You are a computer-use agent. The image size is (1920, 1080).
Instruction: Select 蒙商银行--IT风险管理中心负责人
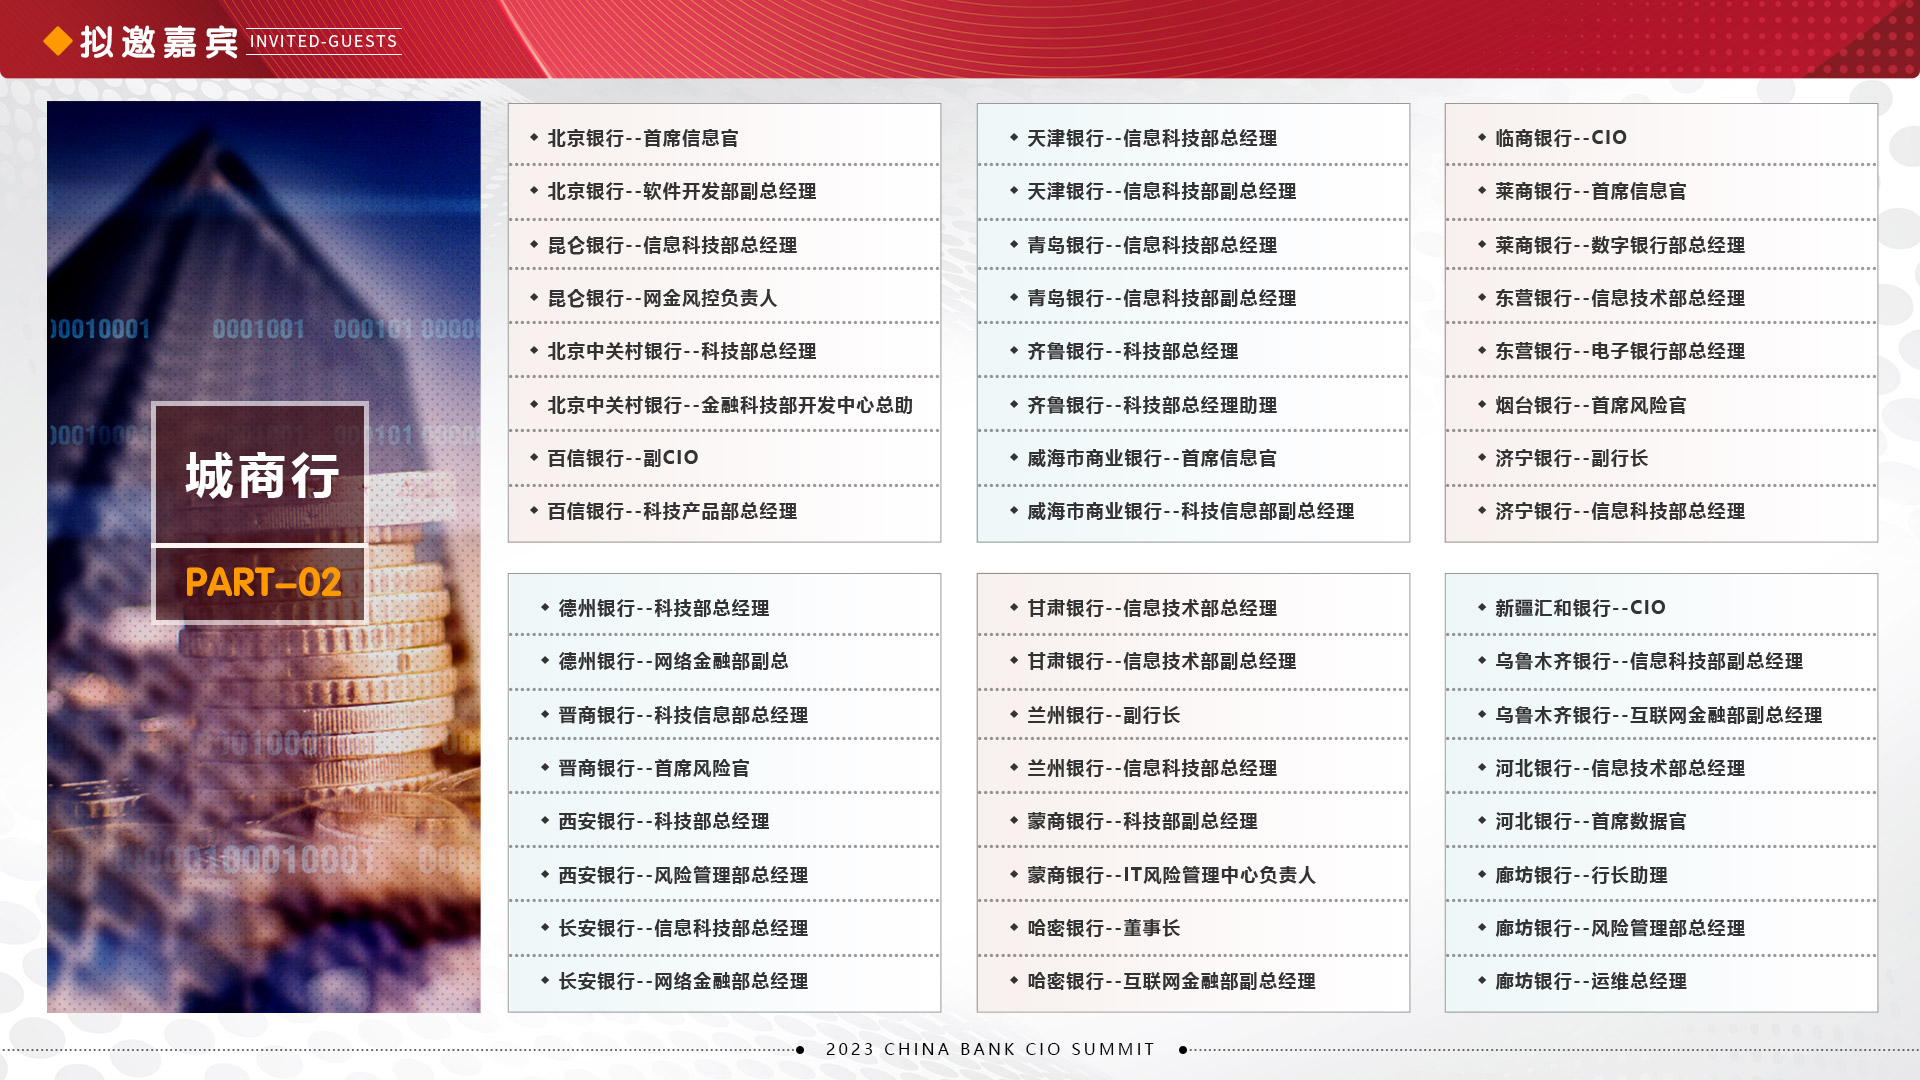click(x=1172, y=875)
